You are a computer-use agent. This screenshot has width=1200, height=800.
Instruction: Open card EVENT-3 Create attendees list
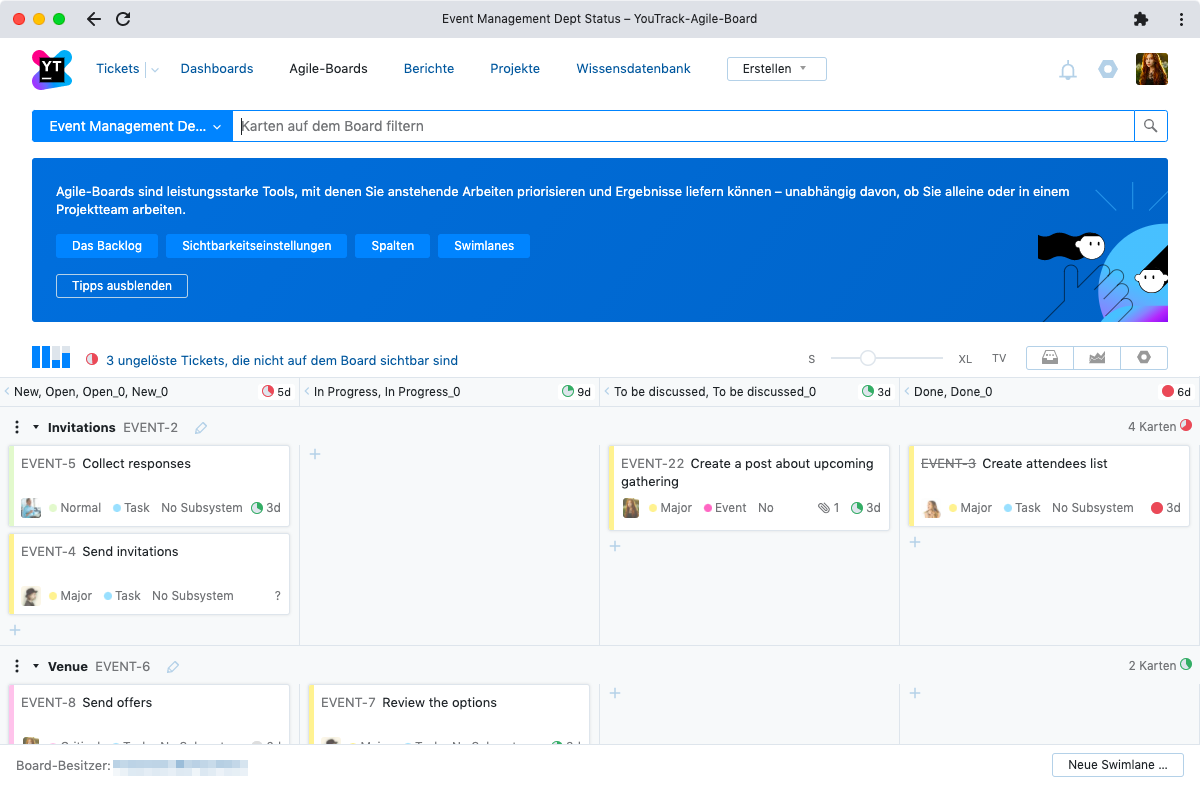tap(1050, 486)
